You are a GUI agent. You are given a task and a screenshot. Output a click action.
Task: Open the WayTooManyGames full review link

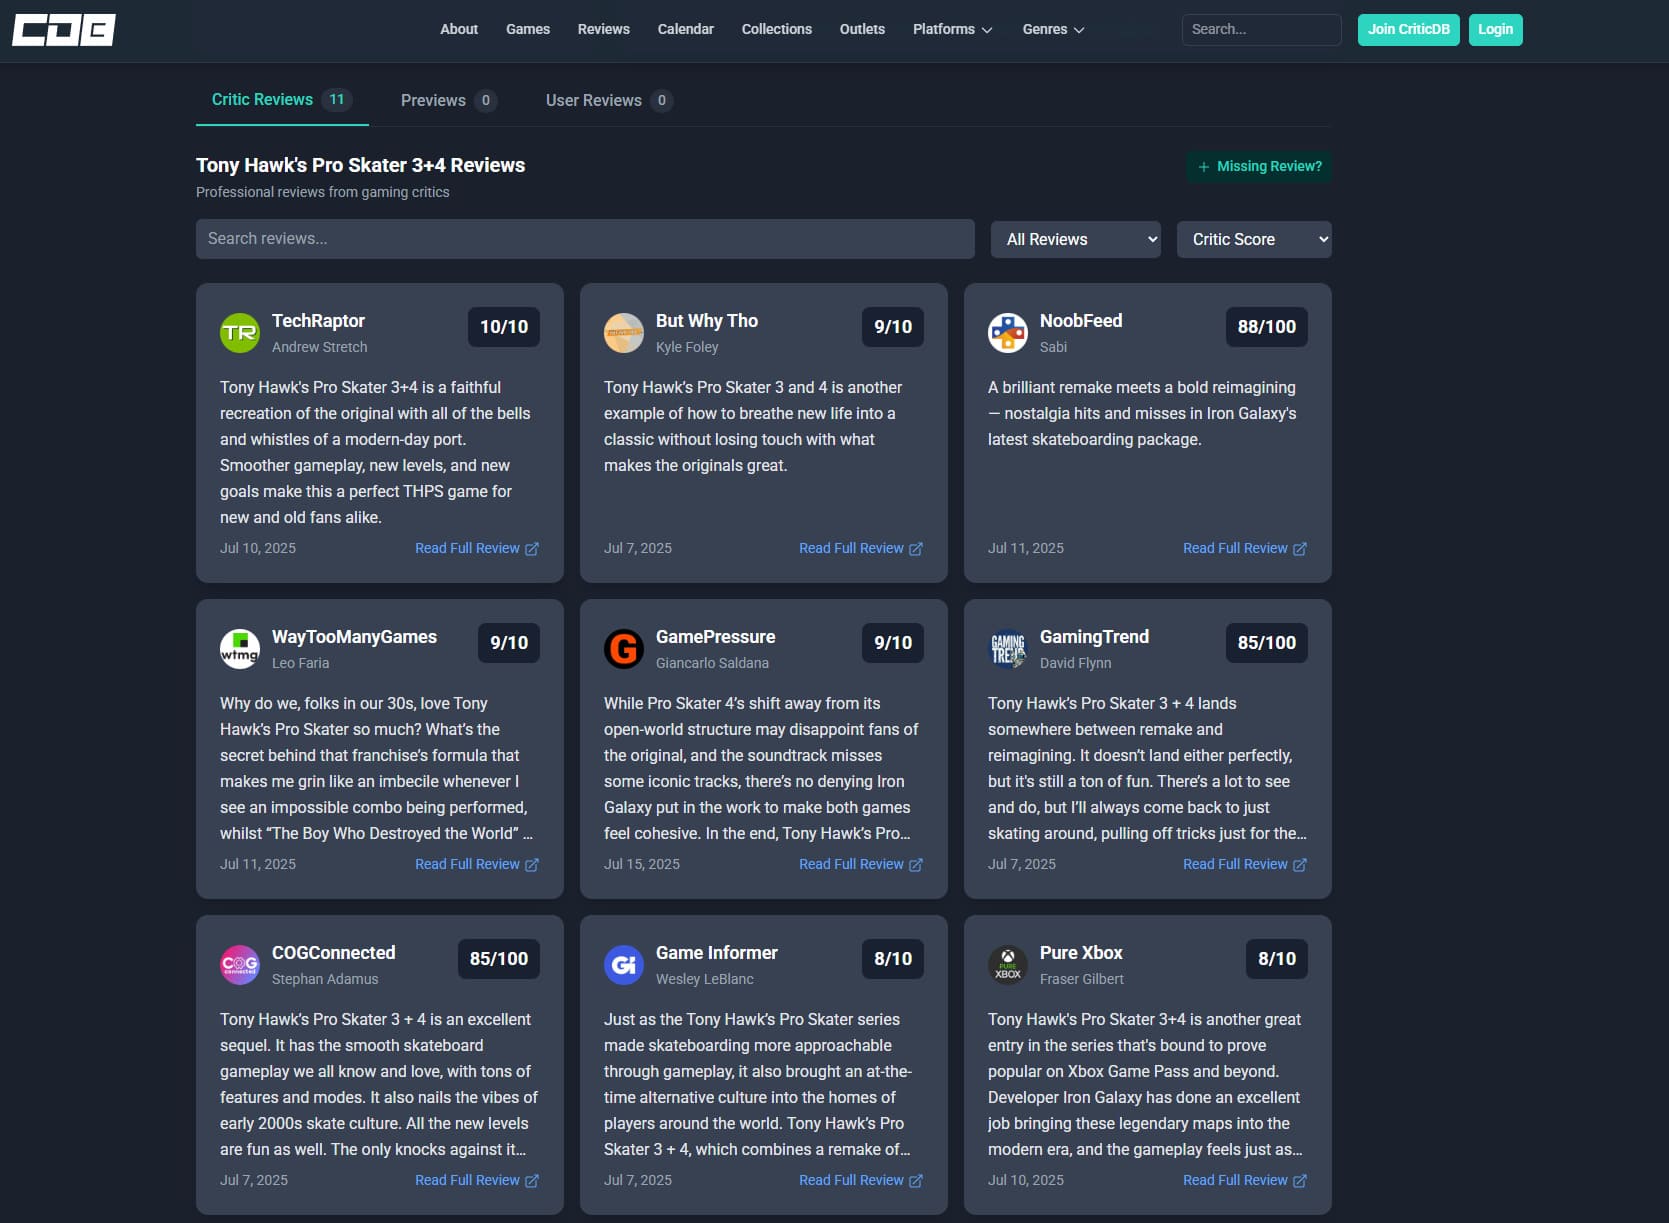(477, 864)
